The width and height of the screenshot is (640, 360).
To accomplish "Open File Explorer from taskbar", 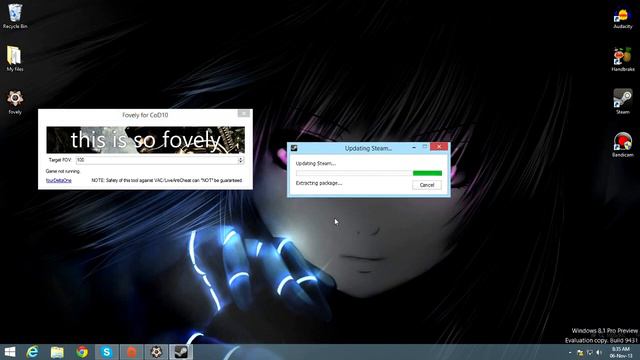I will pyautogui.click(x=57, y=352).
